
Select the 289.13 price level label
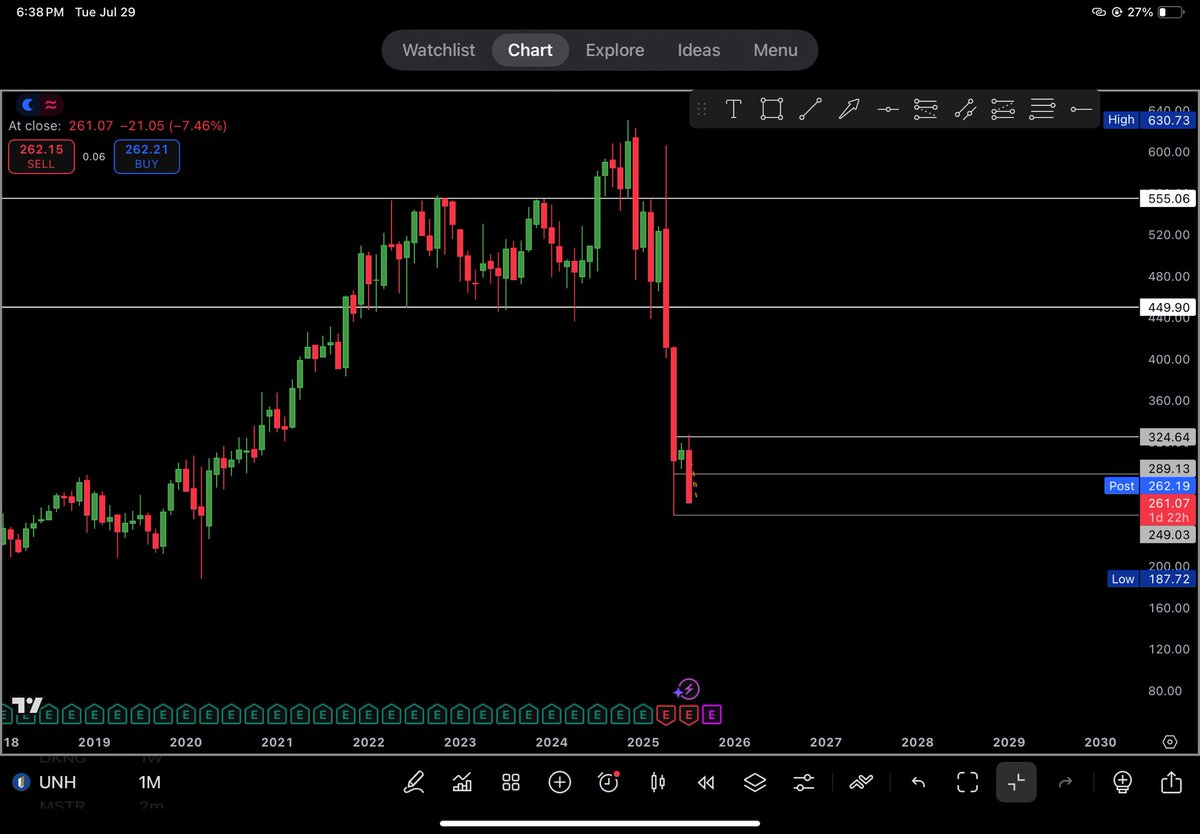point(1168,468)
